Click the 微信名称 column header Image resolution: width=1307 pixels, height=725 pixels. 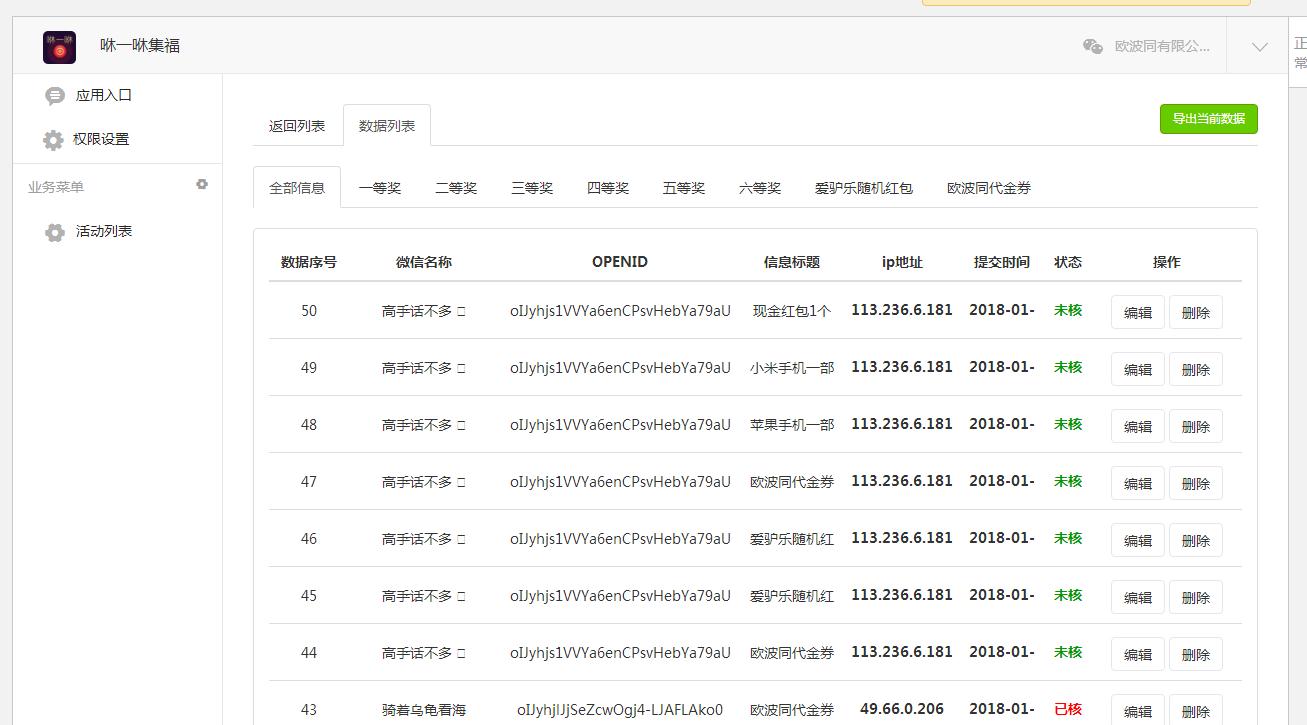click(424, 262)
